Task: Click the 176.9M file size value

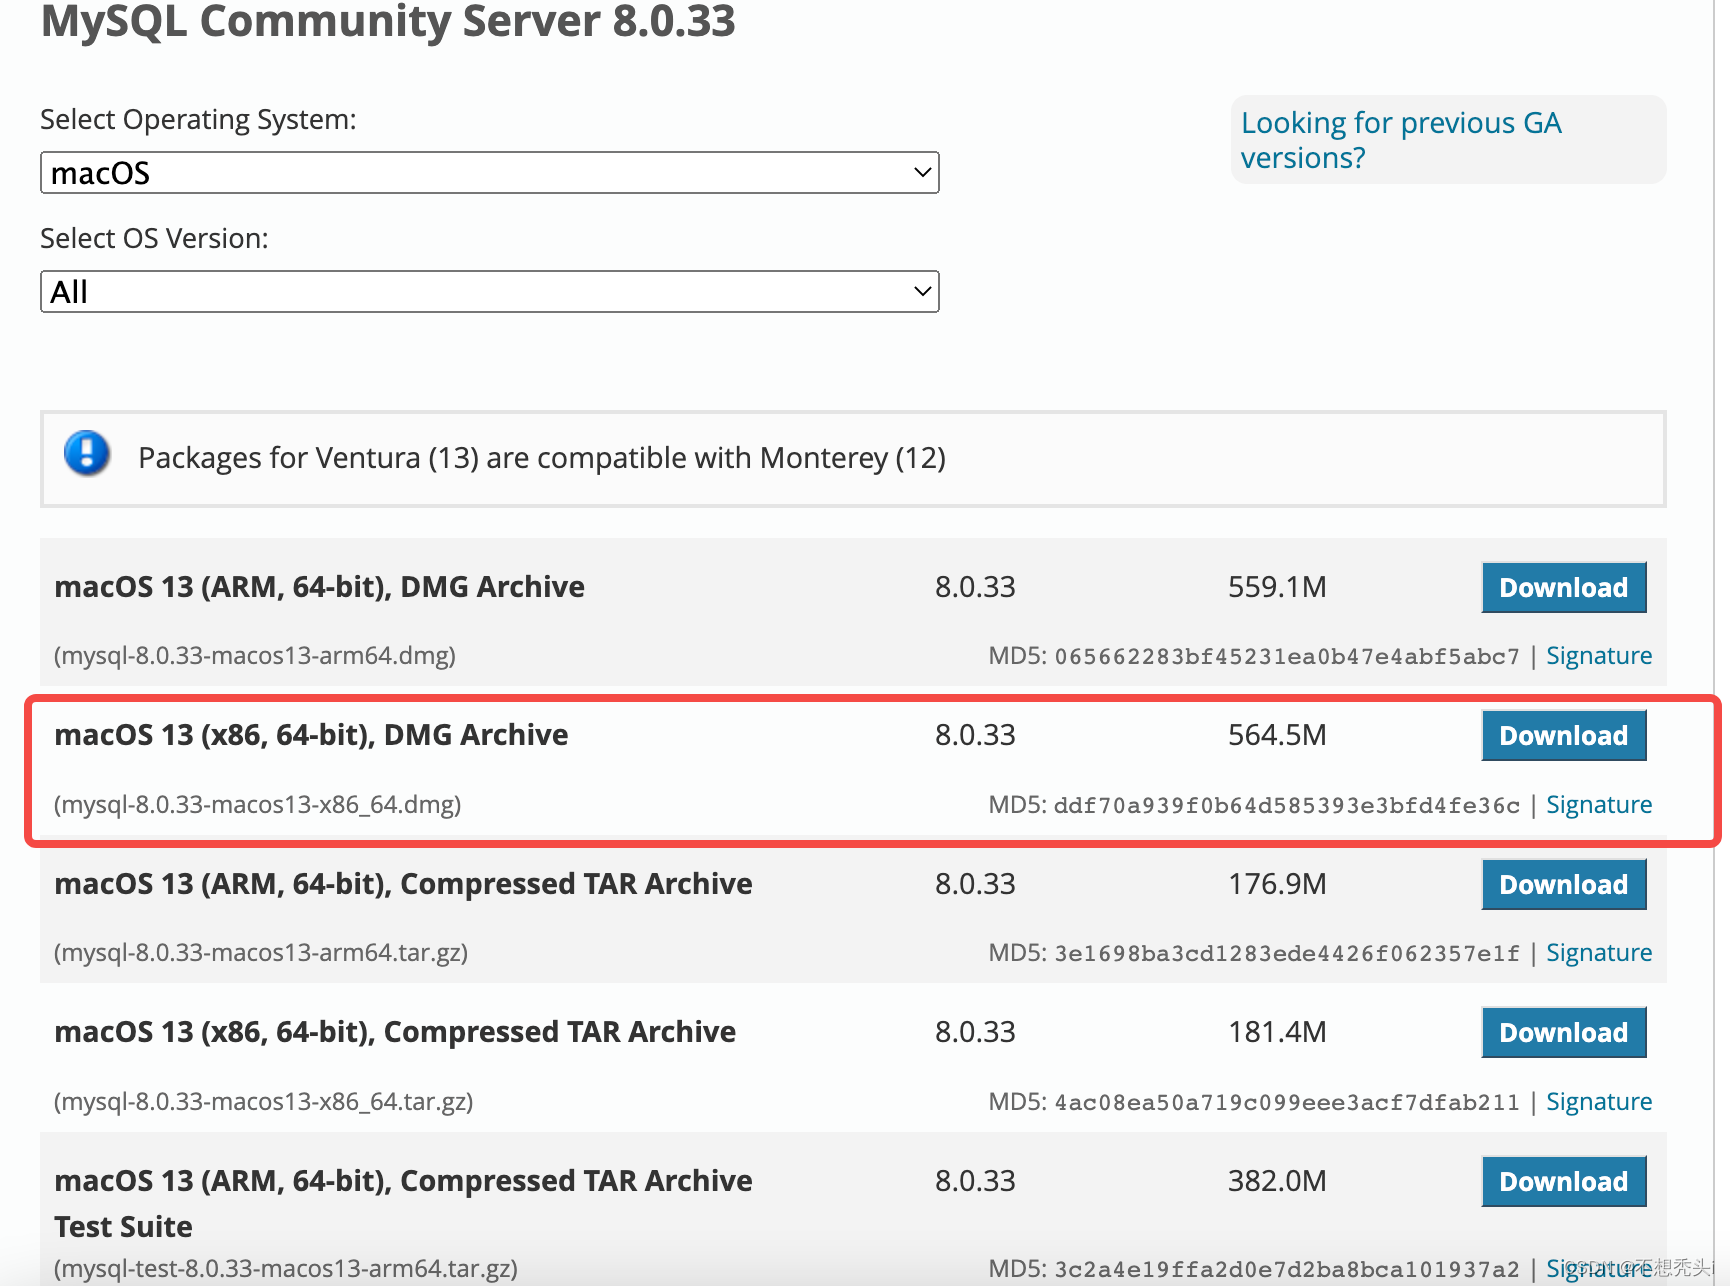Action: tap(1277, 884)
